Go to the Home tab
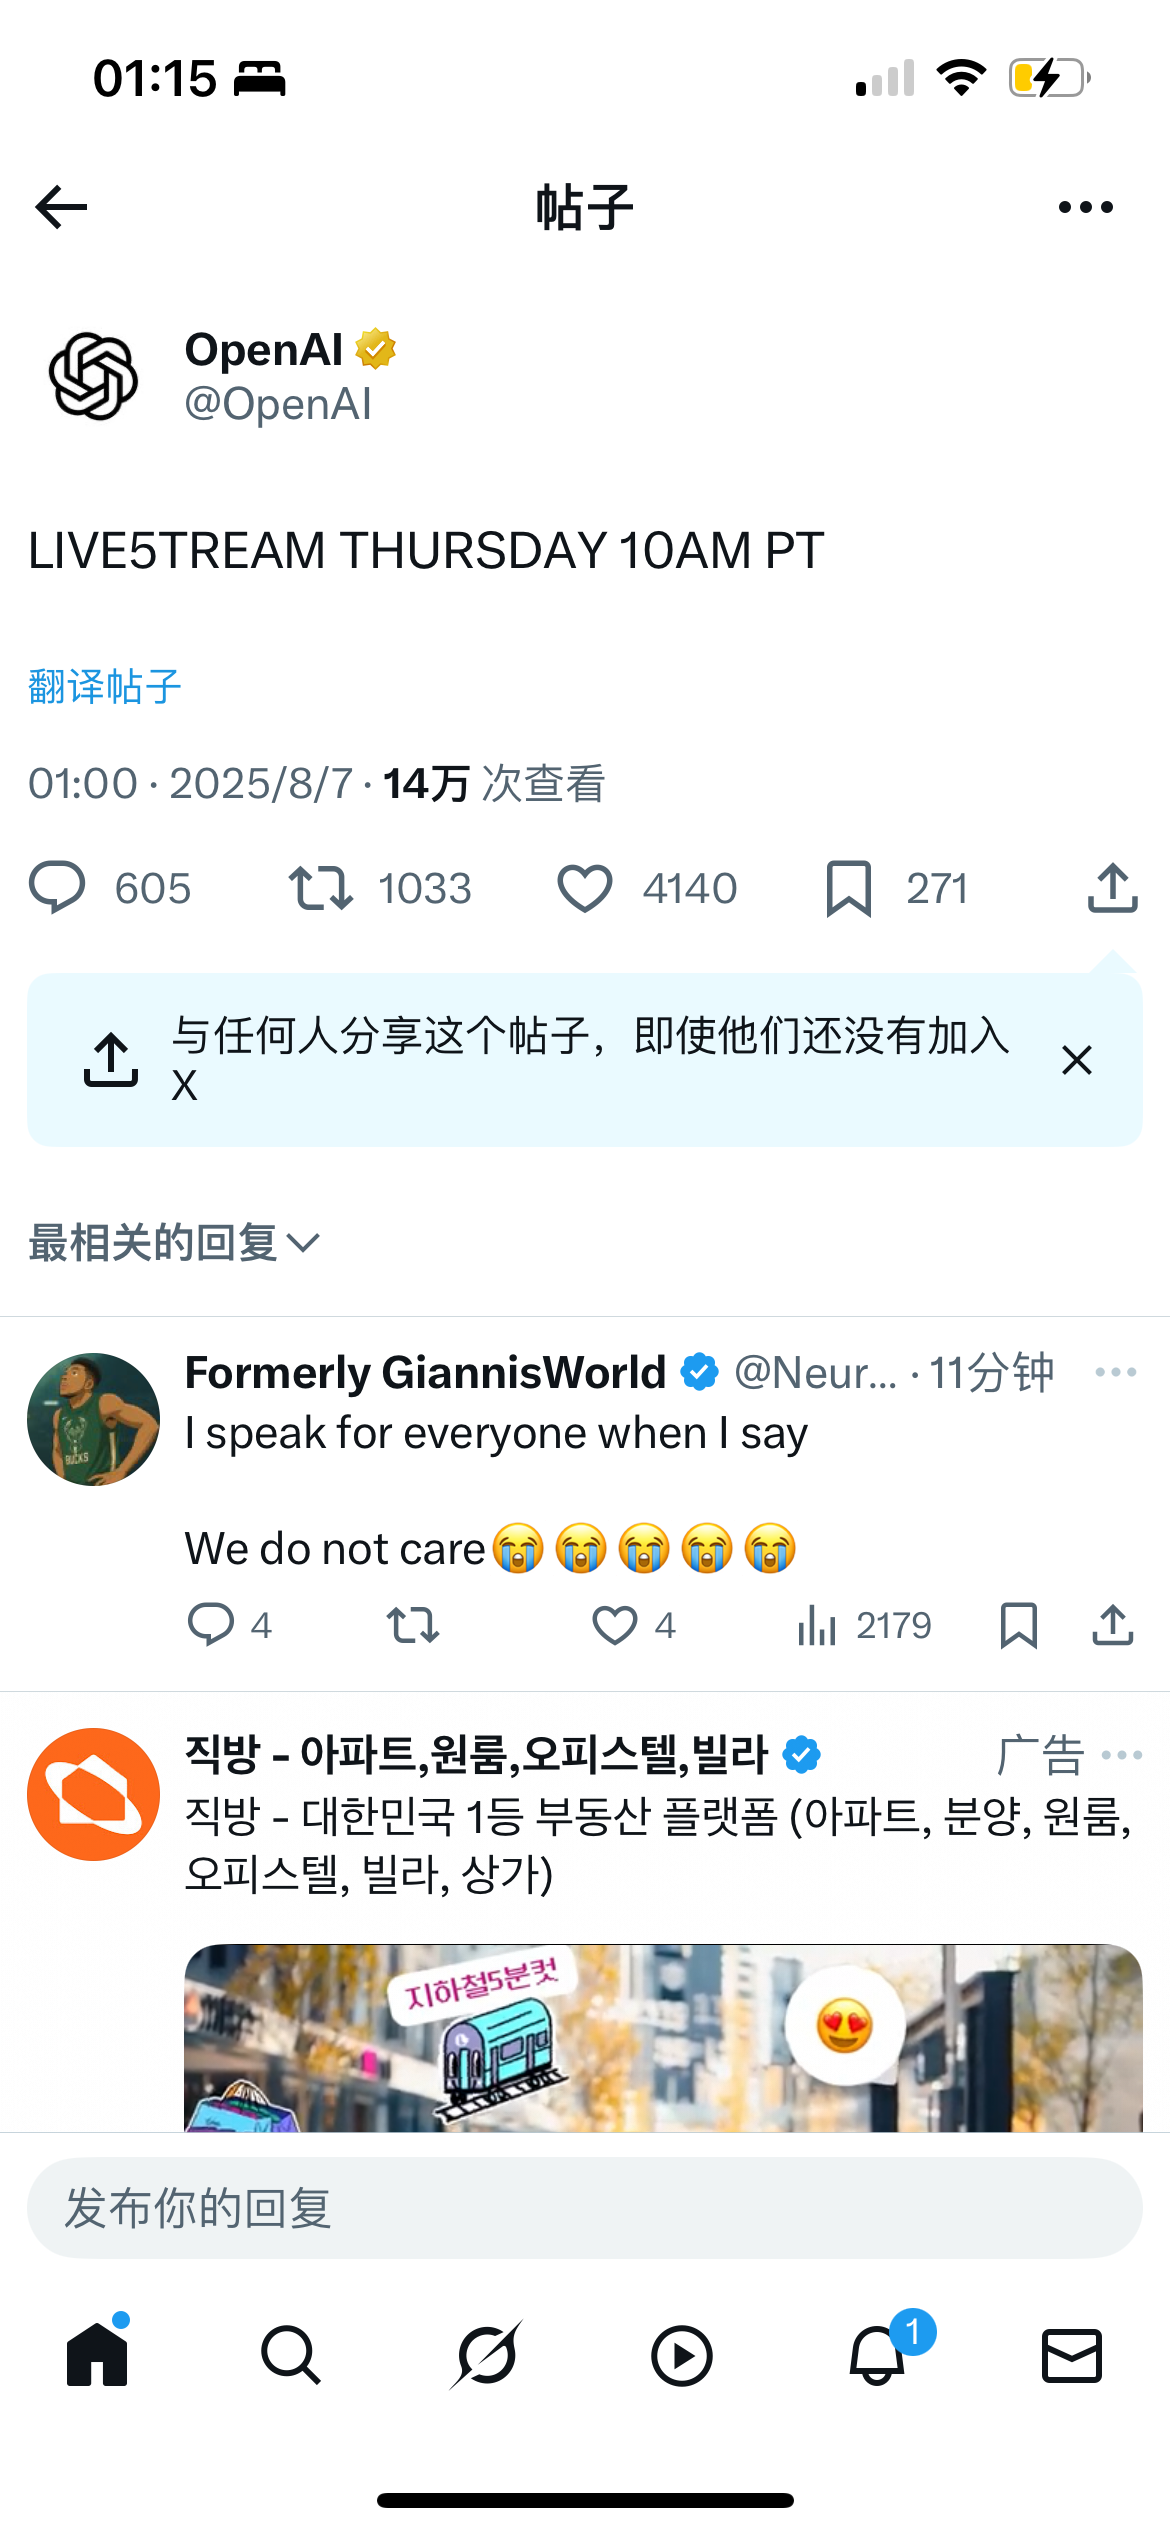This screenshot has width=1170, height=2532. (97, 2355)
